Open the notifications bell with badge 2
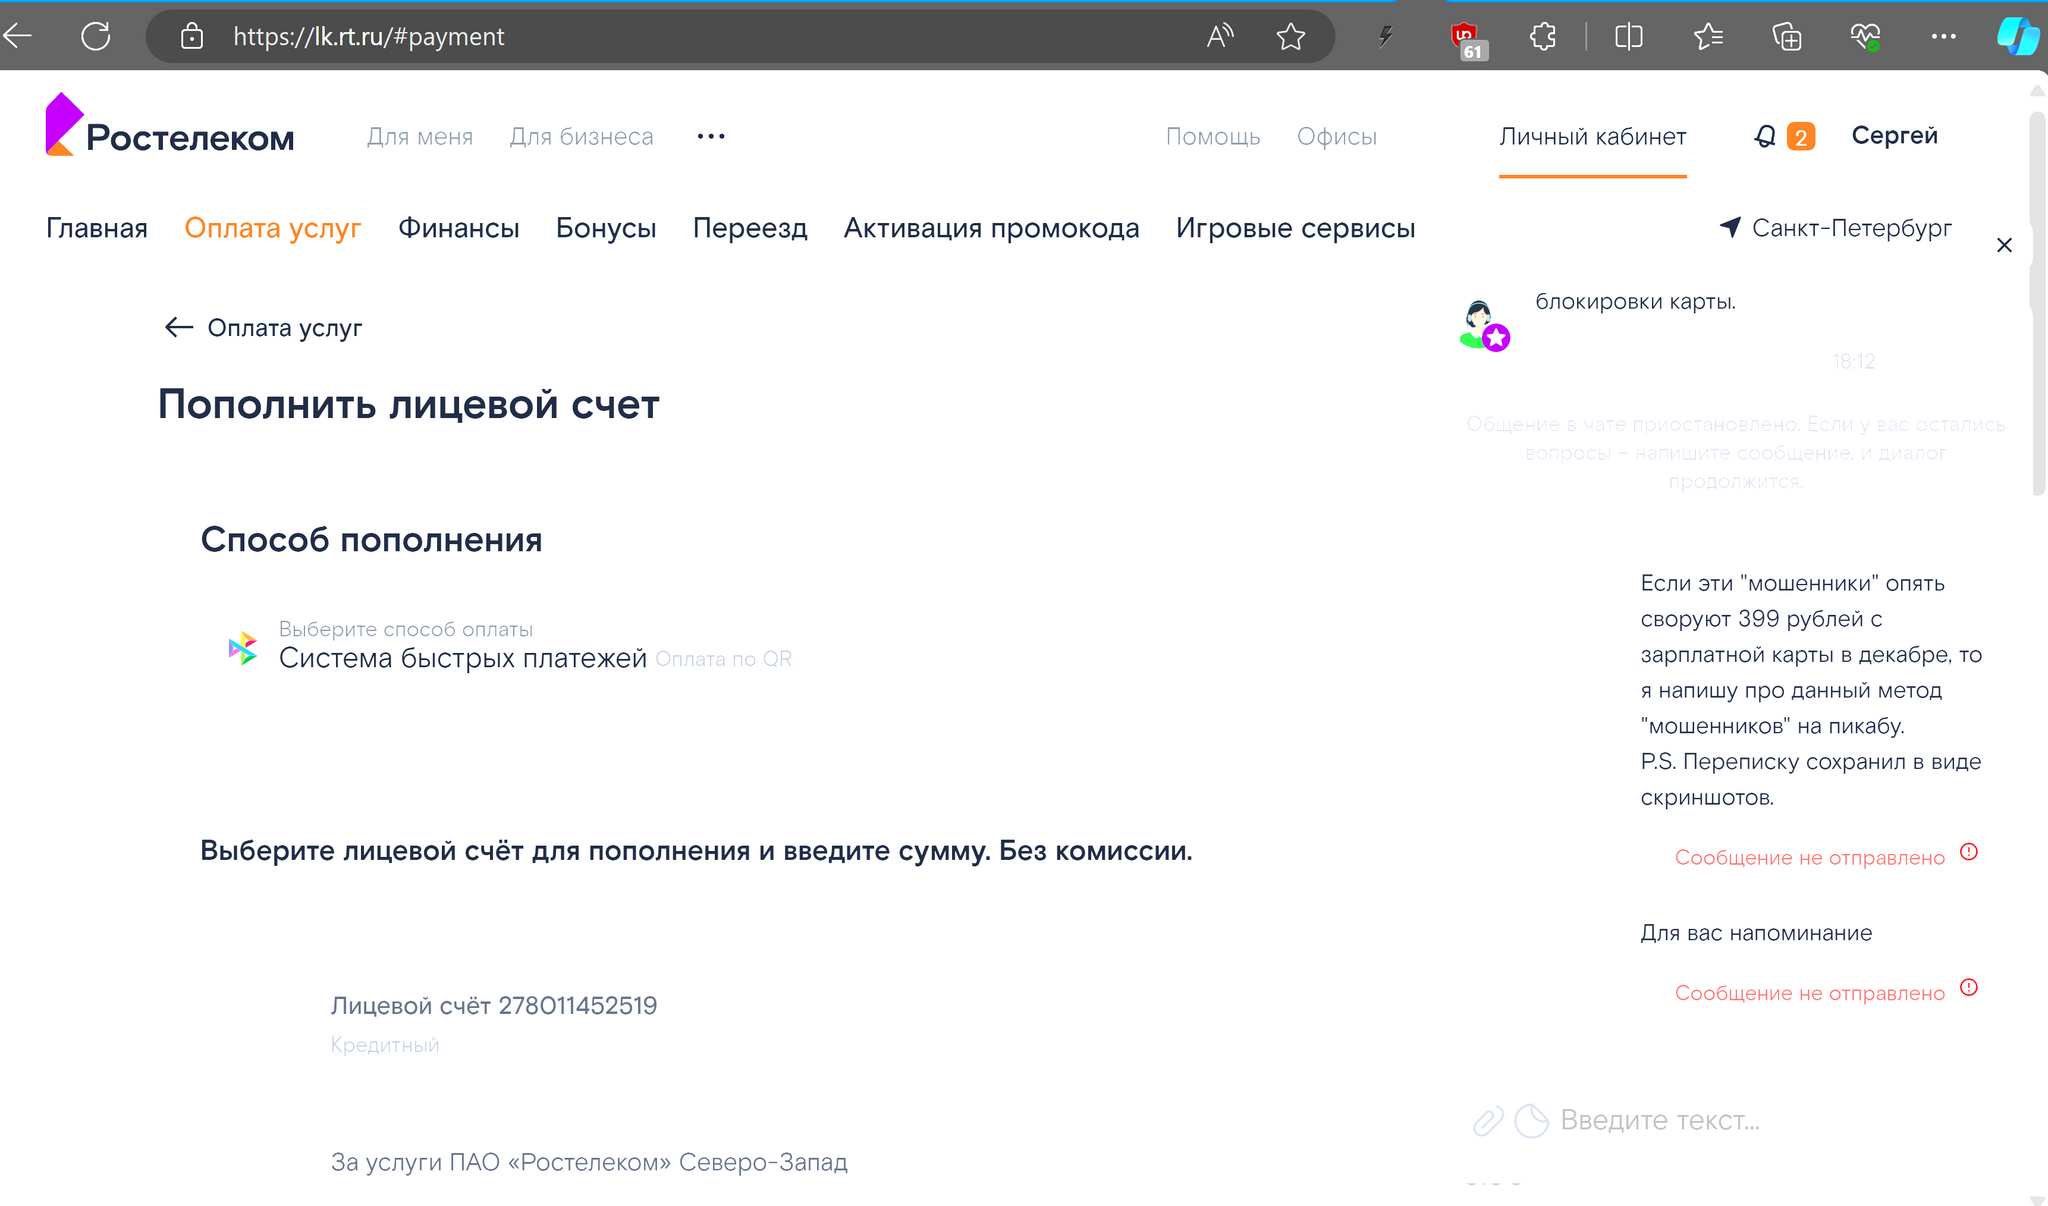The width and height of the screenshot is (2048, 1206). 1784,136
